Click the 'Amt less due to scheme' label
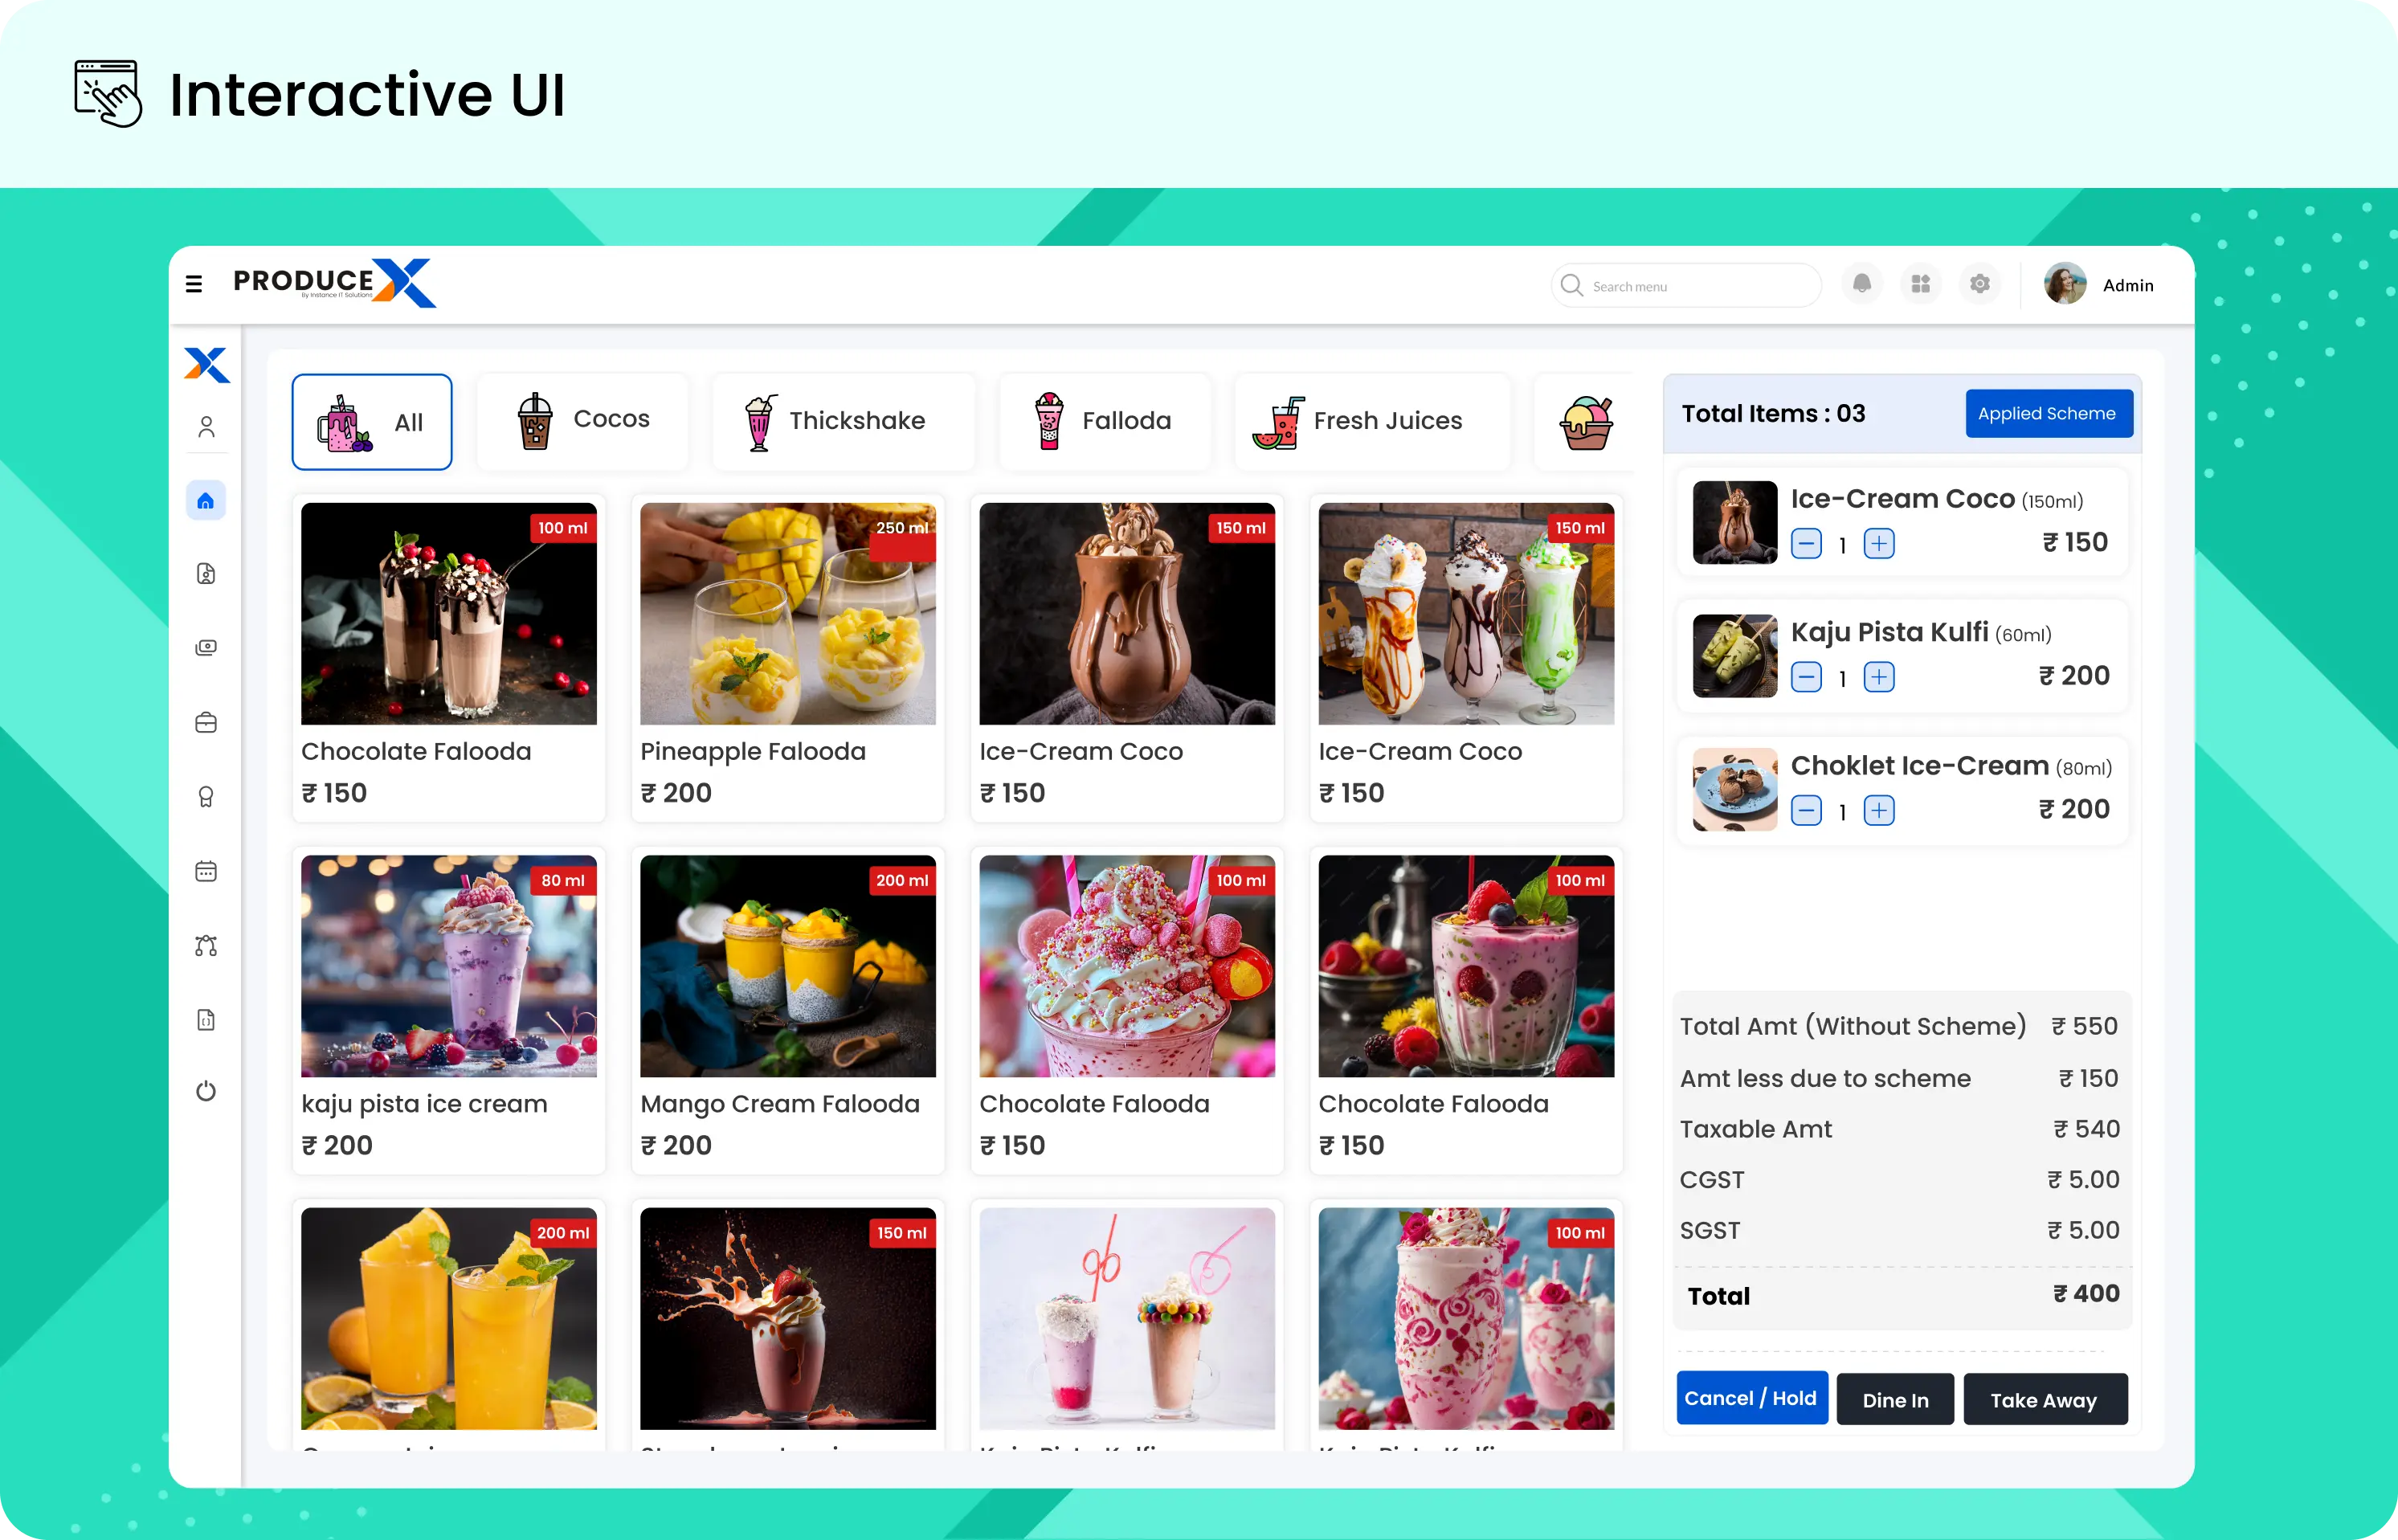 coord(1825,1078)
